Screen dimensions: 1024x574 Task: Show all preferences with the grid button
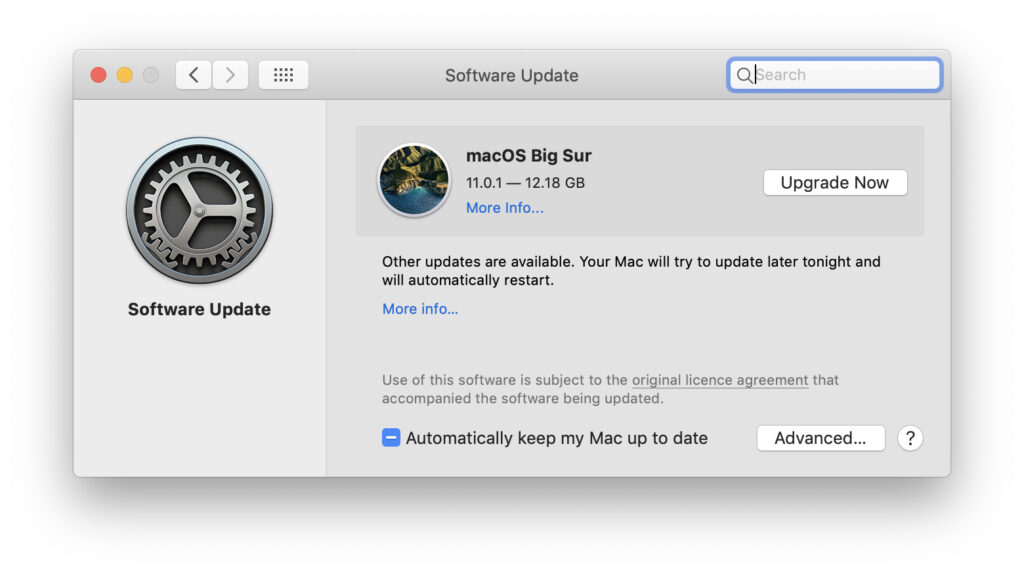pos(283,75)
